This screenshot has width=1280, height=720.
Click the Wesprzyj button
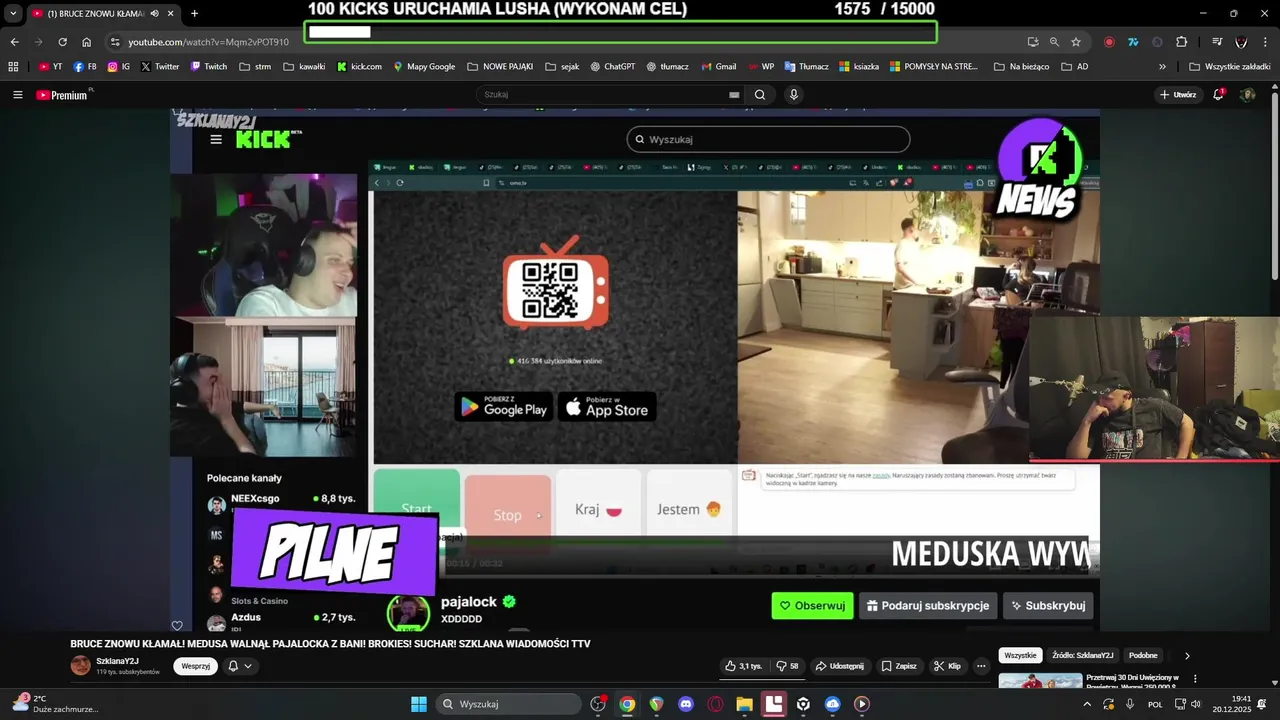(195, 666)
